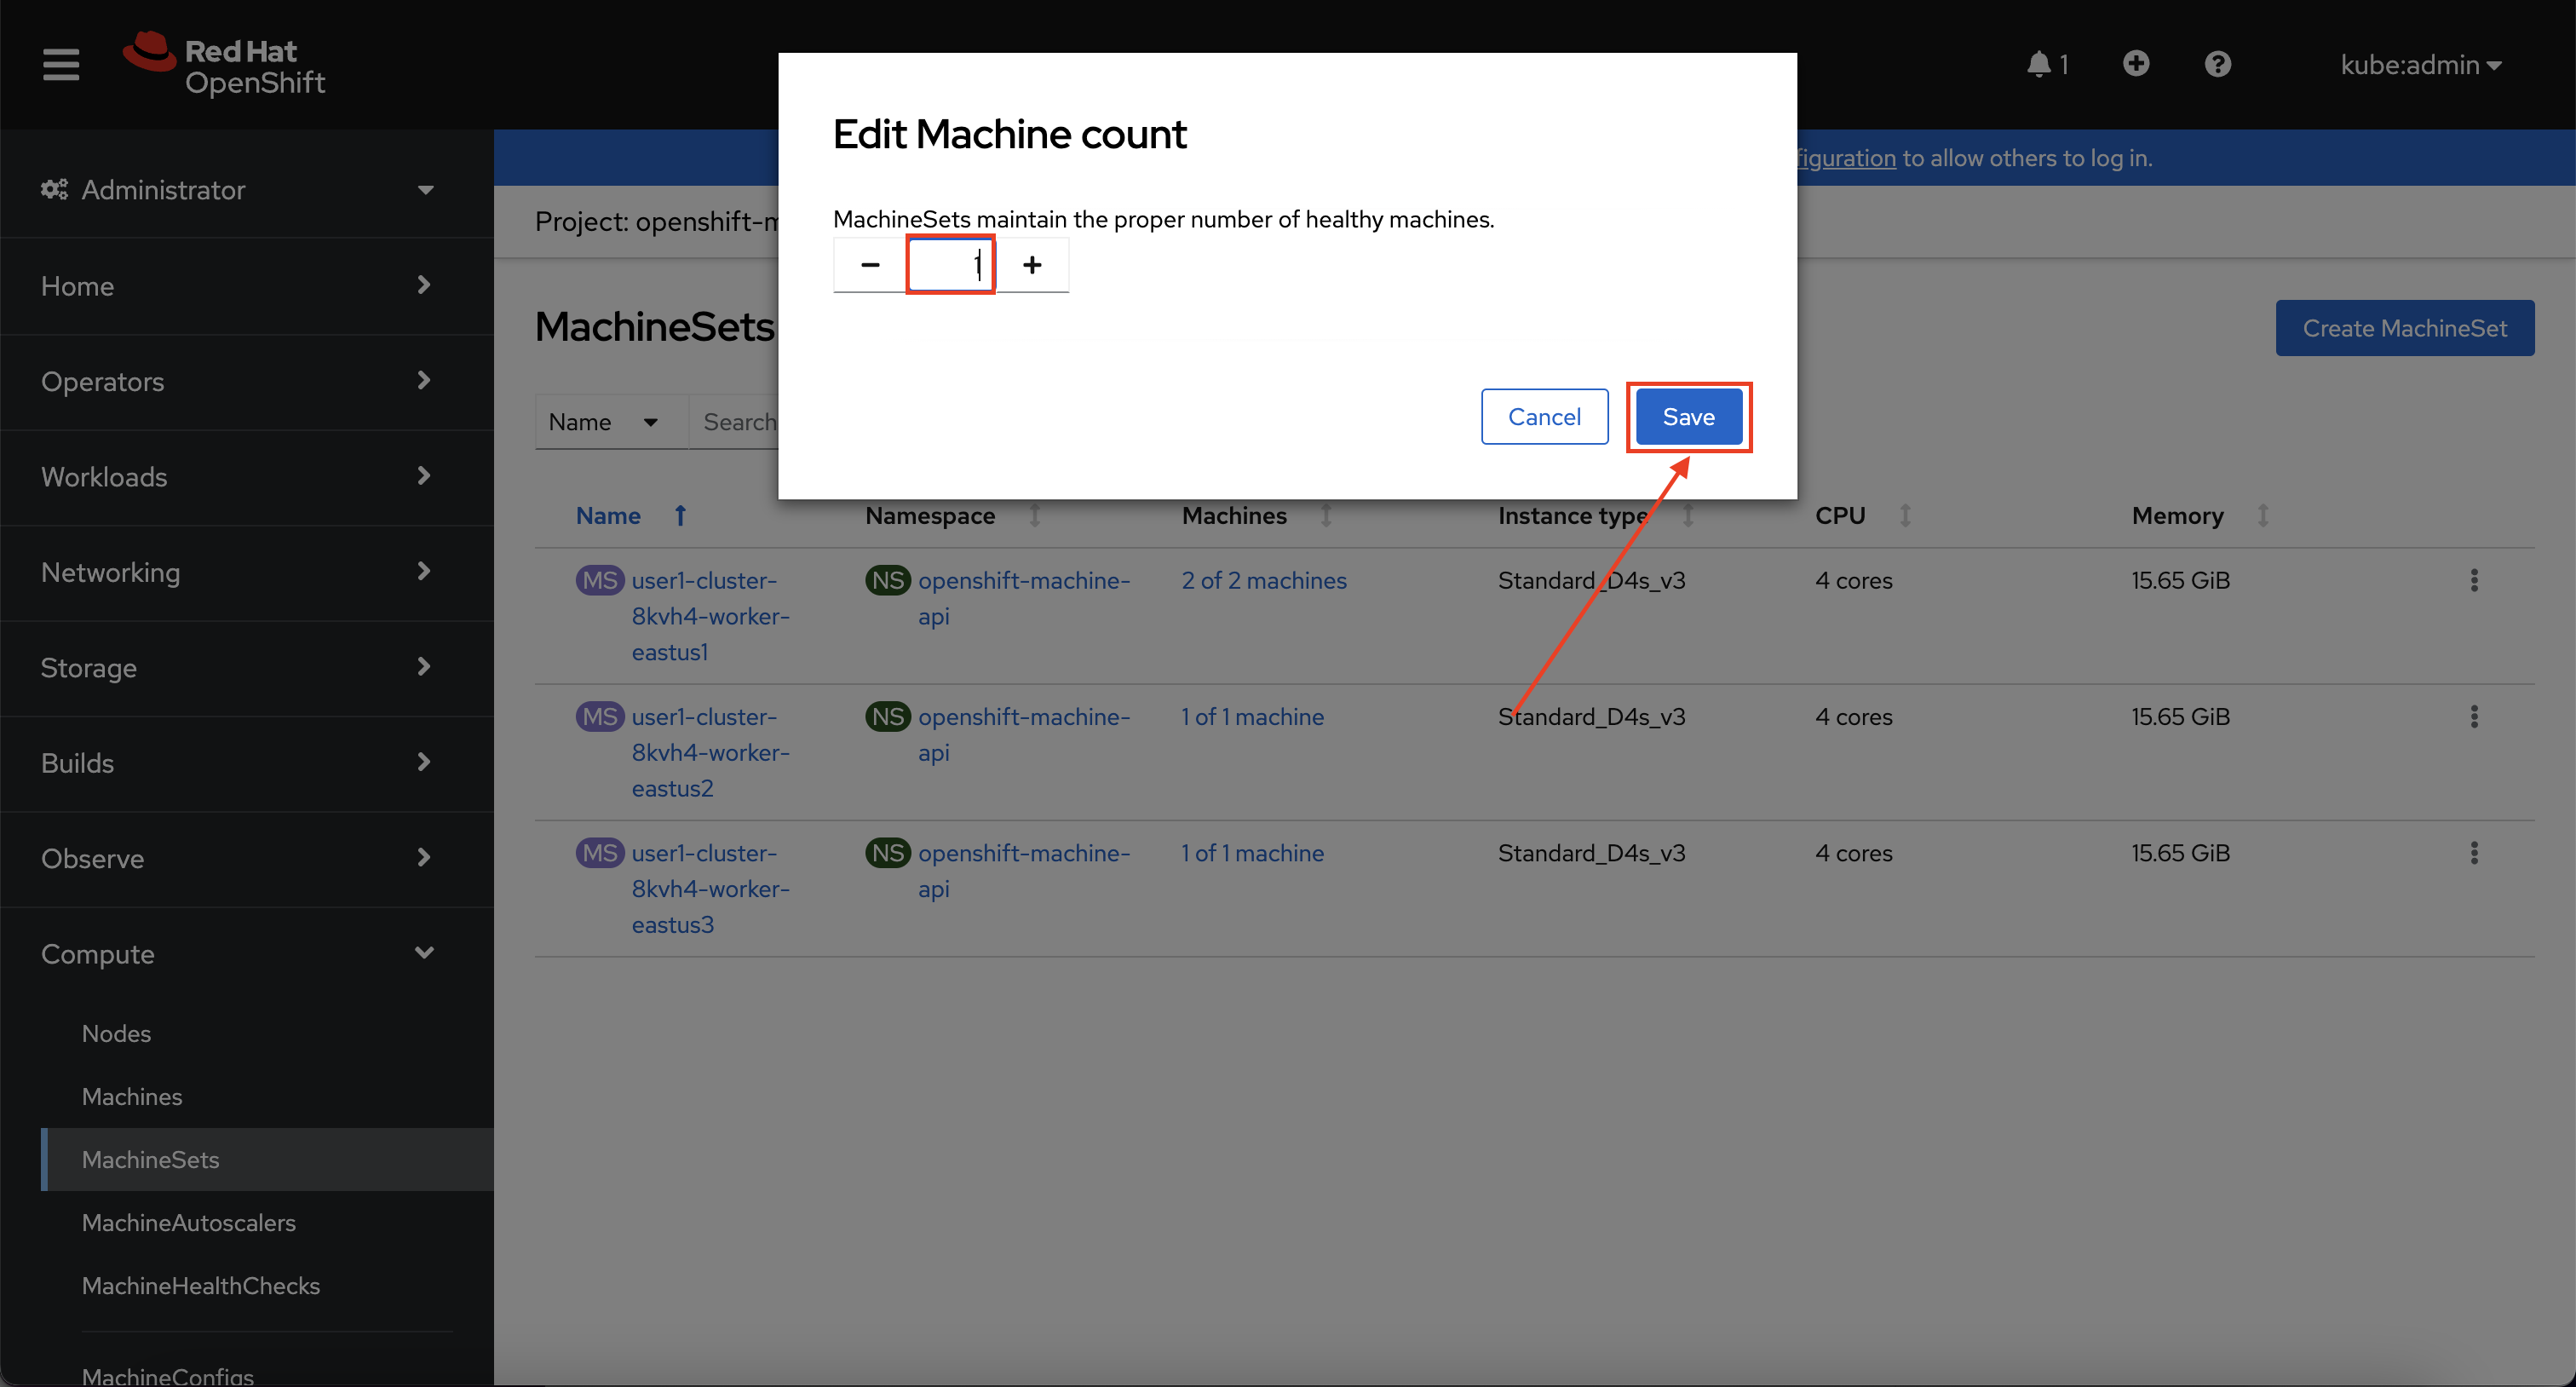Open kebab menu for worker-eastus1 MachineSet
The width and height of the screenshot is (2576, 1387).
2475,580
